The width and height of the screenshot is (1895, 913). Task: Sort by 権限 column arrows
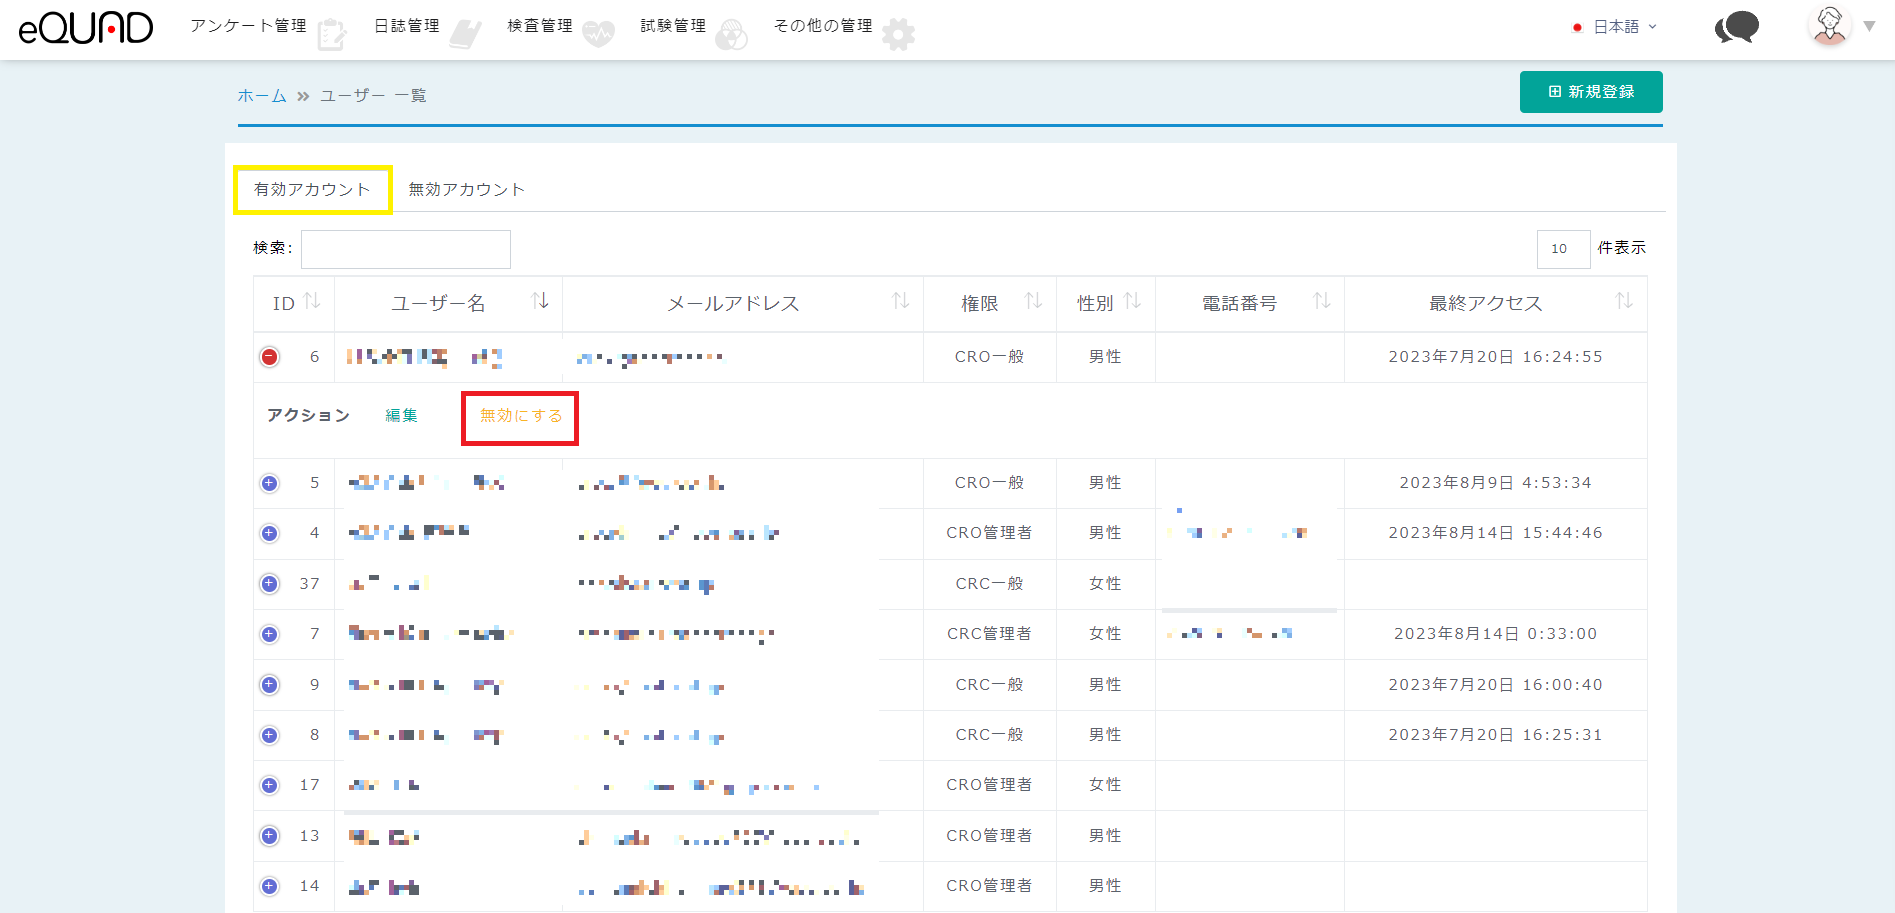1034,302
